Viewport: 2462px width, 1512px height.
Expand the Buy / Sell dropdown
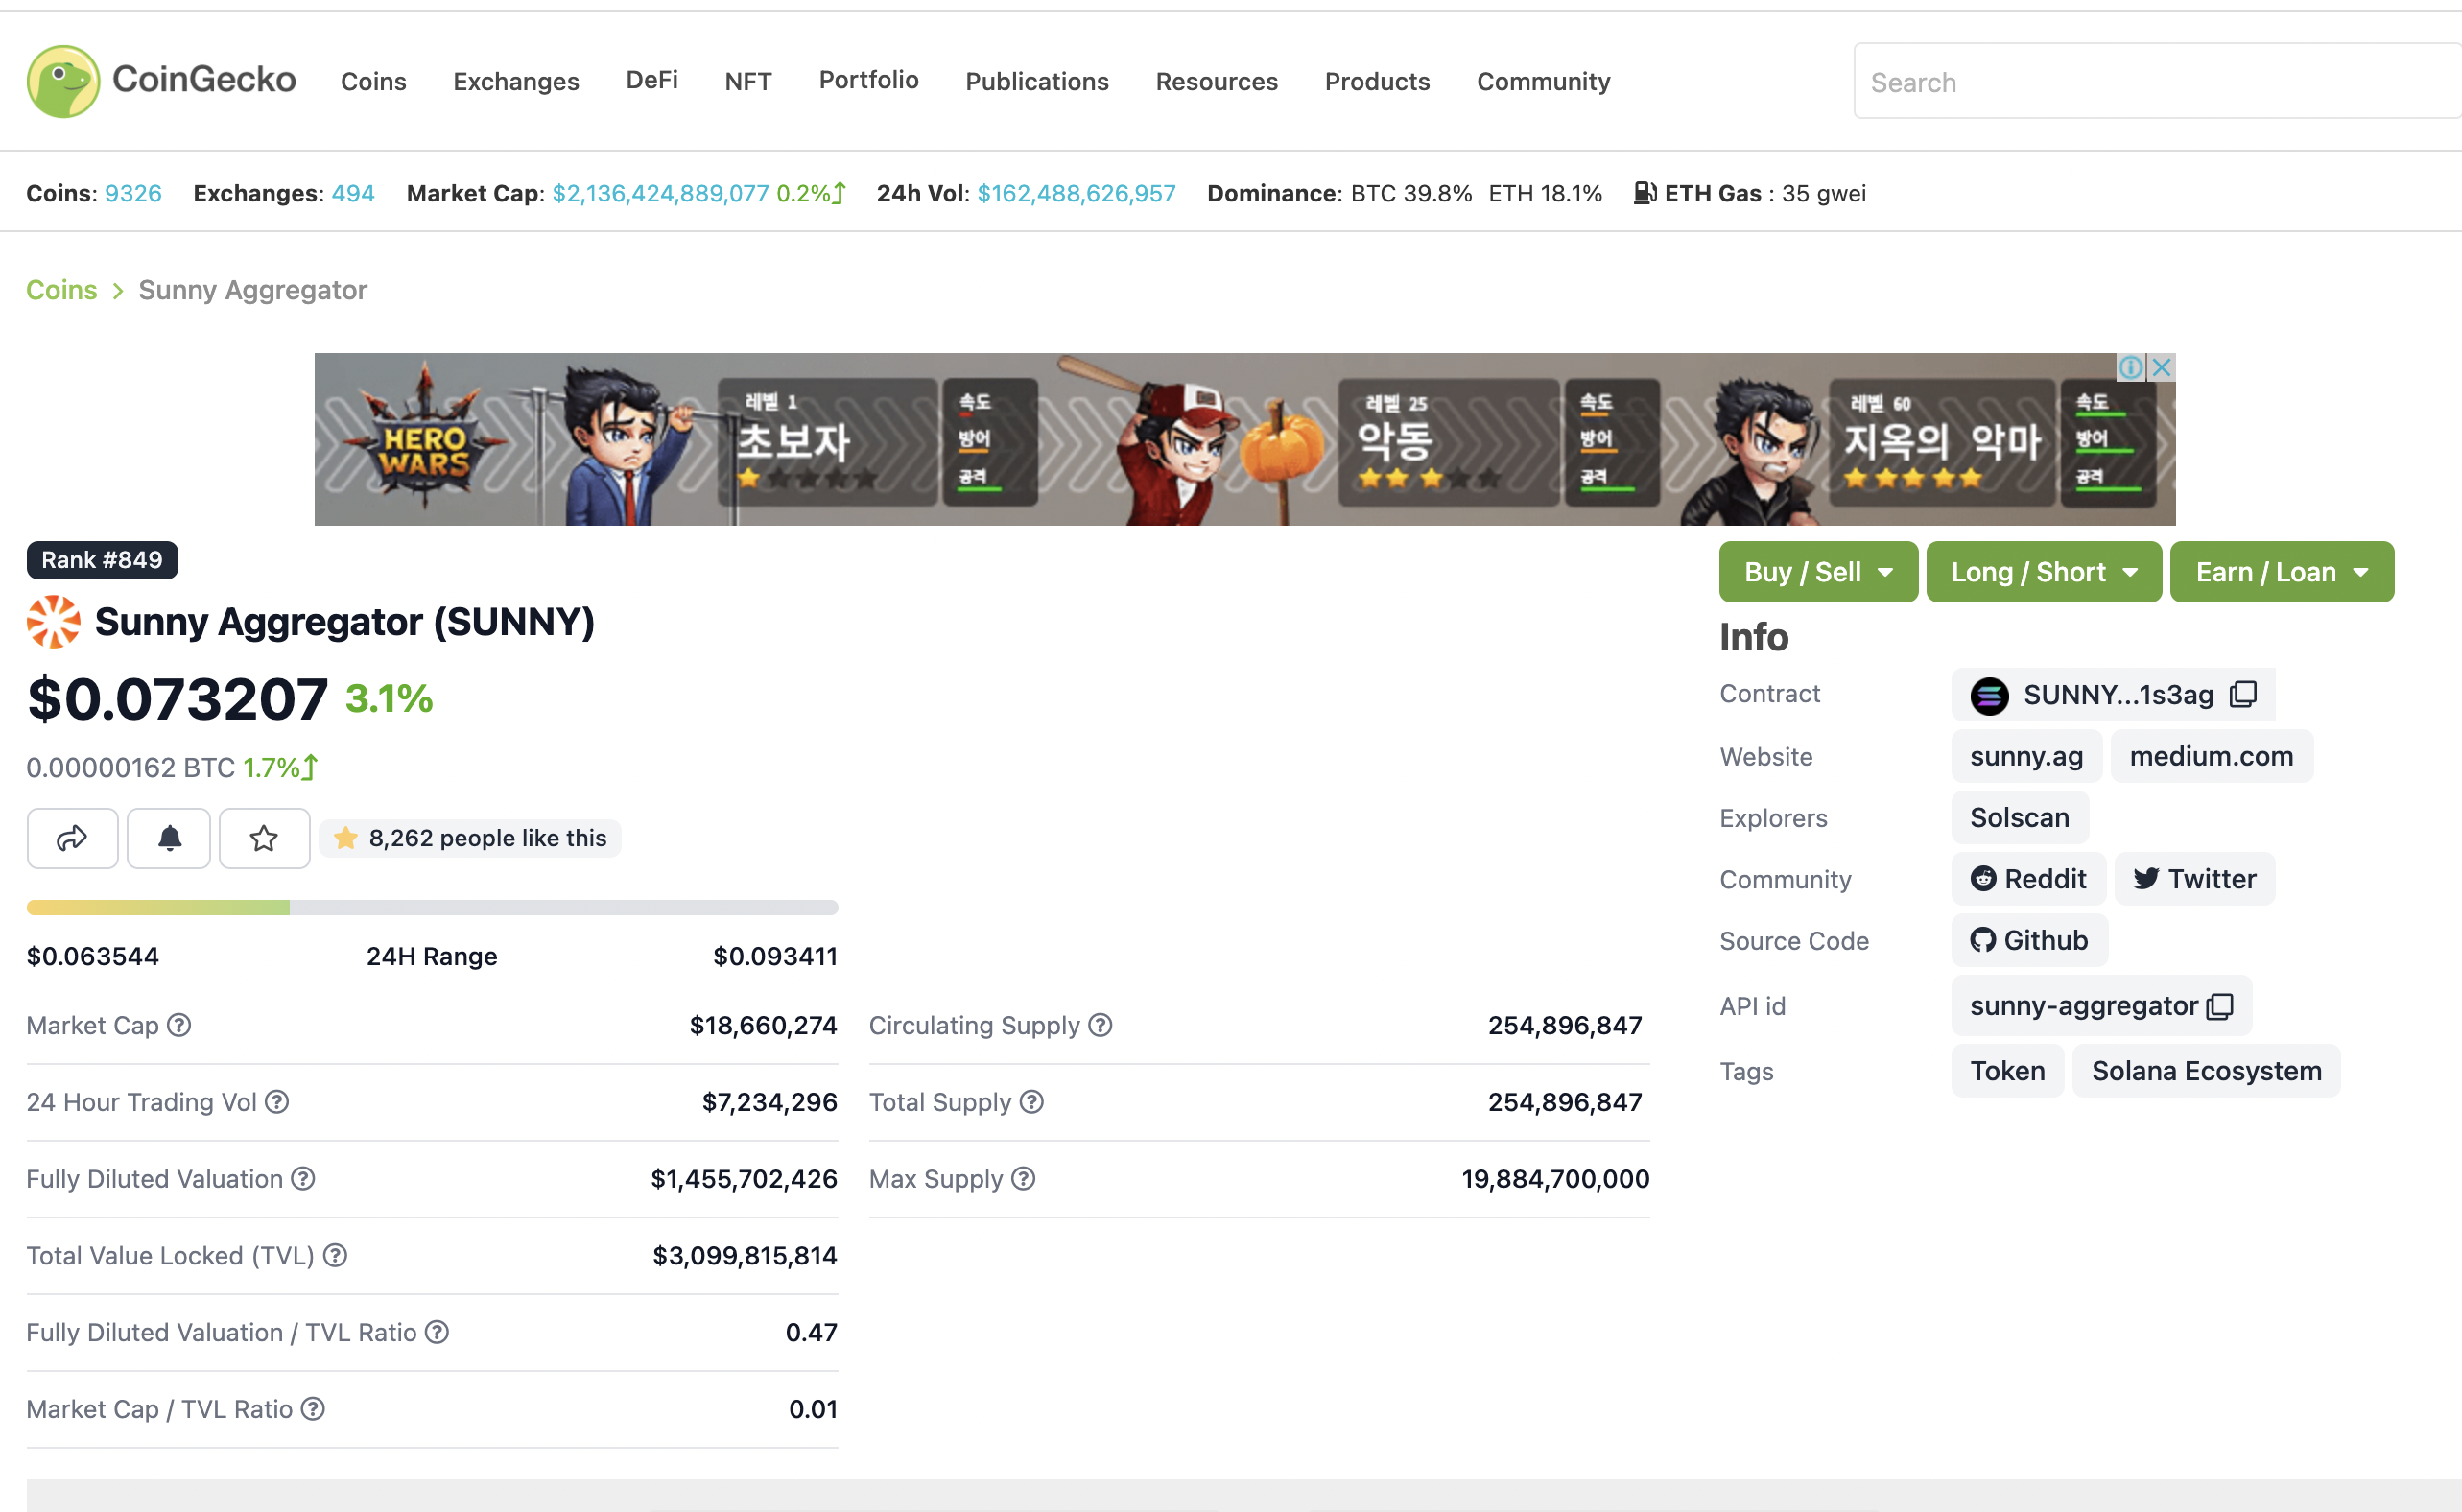[1817, 572]
